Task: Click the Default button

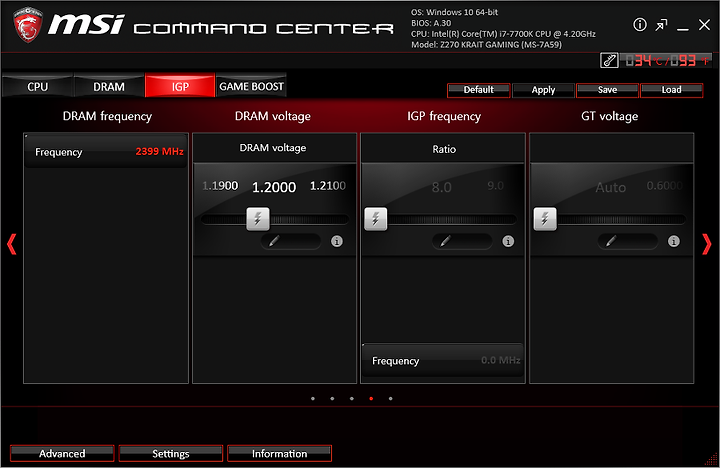Action: click(478, 90)
